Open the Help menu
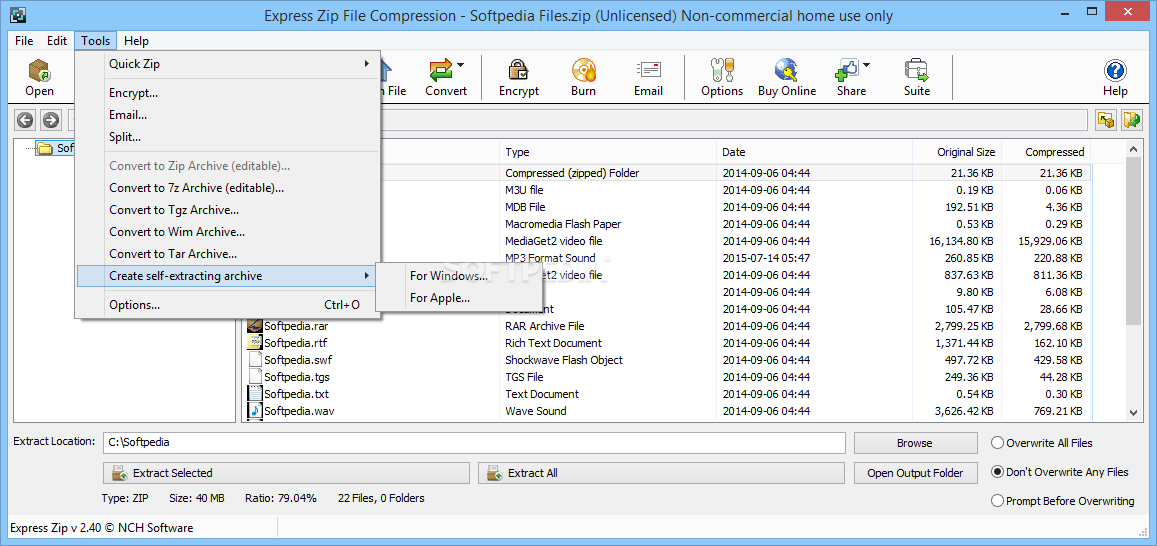The image size is (1157, 546). 136,41
